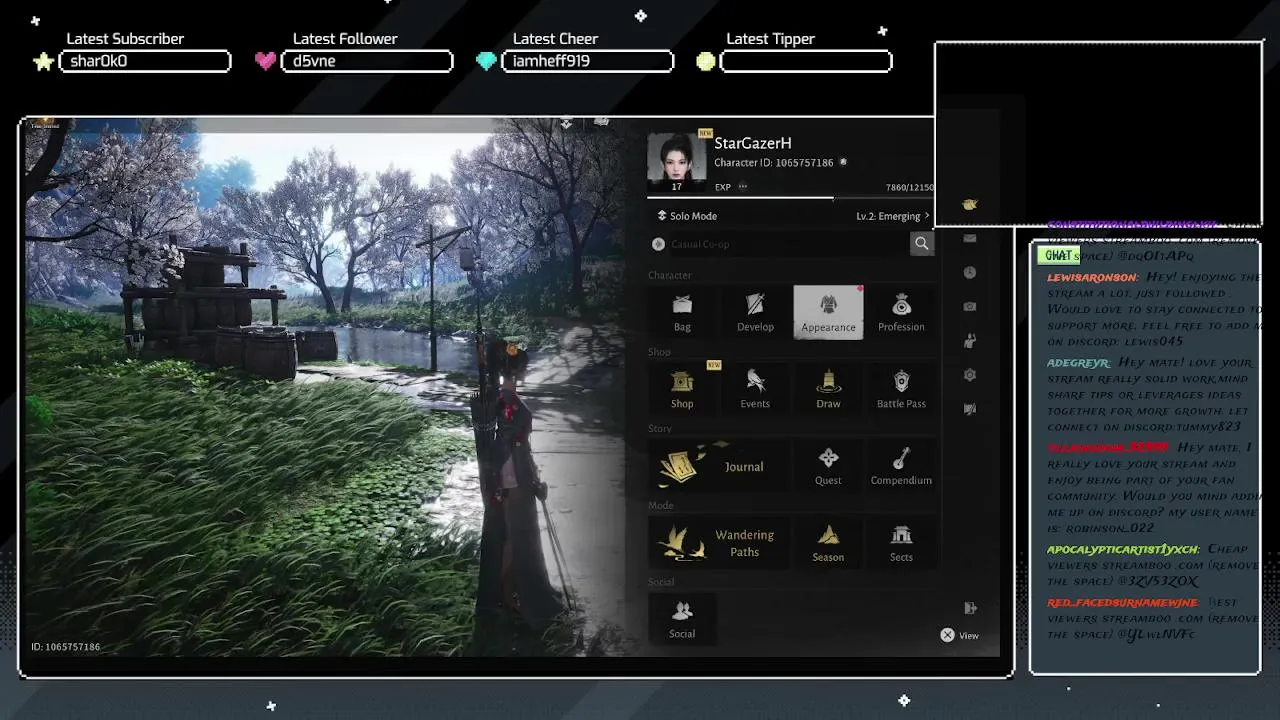Click the adegreyr chat username

pos(1078,363)
